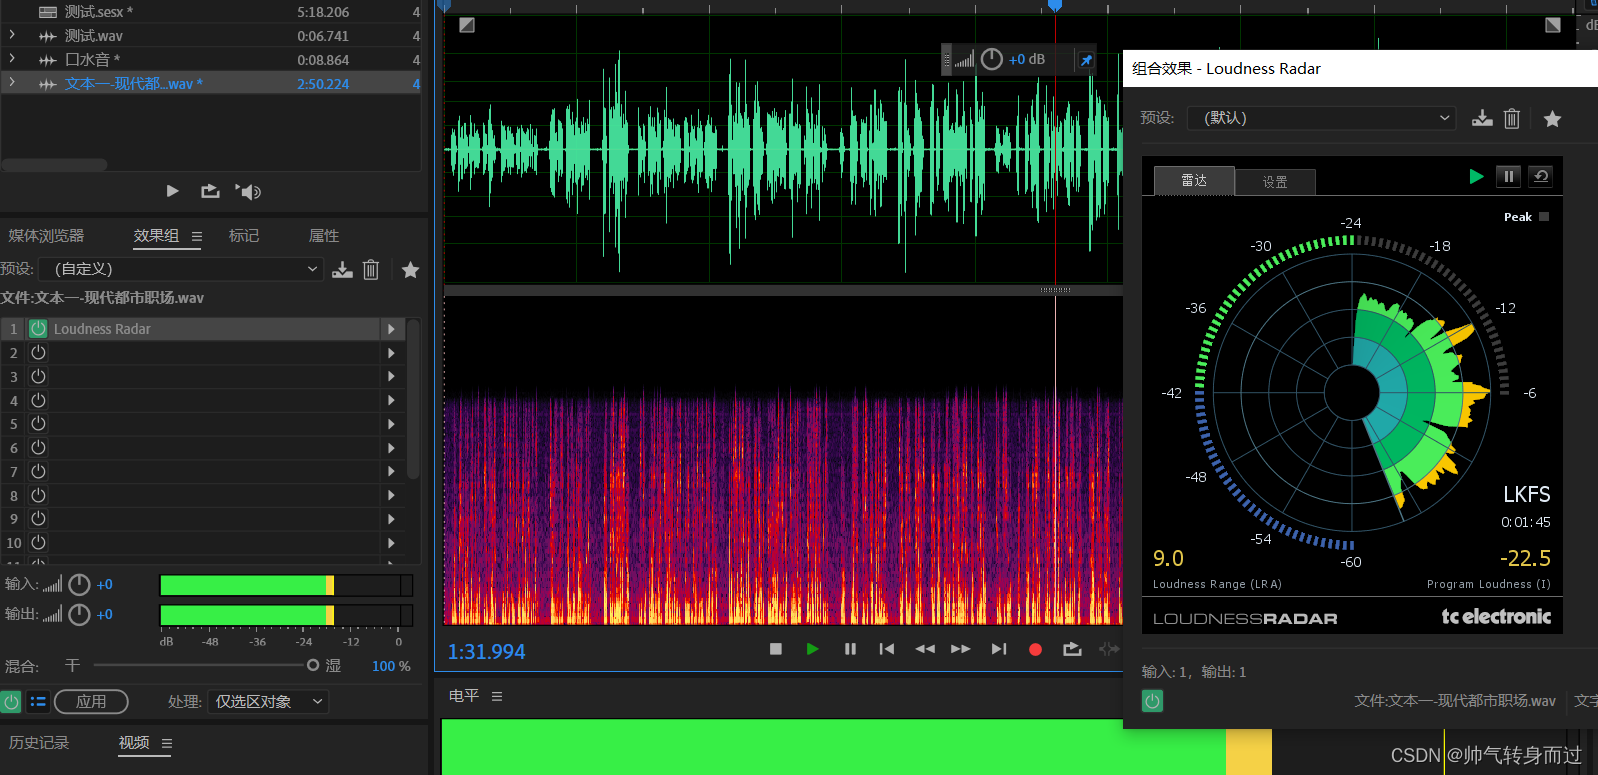The width and height of the screenshot is (1598, 775).
Task: Toggle power on effect slot 5
Action: [x=38, y=424]
